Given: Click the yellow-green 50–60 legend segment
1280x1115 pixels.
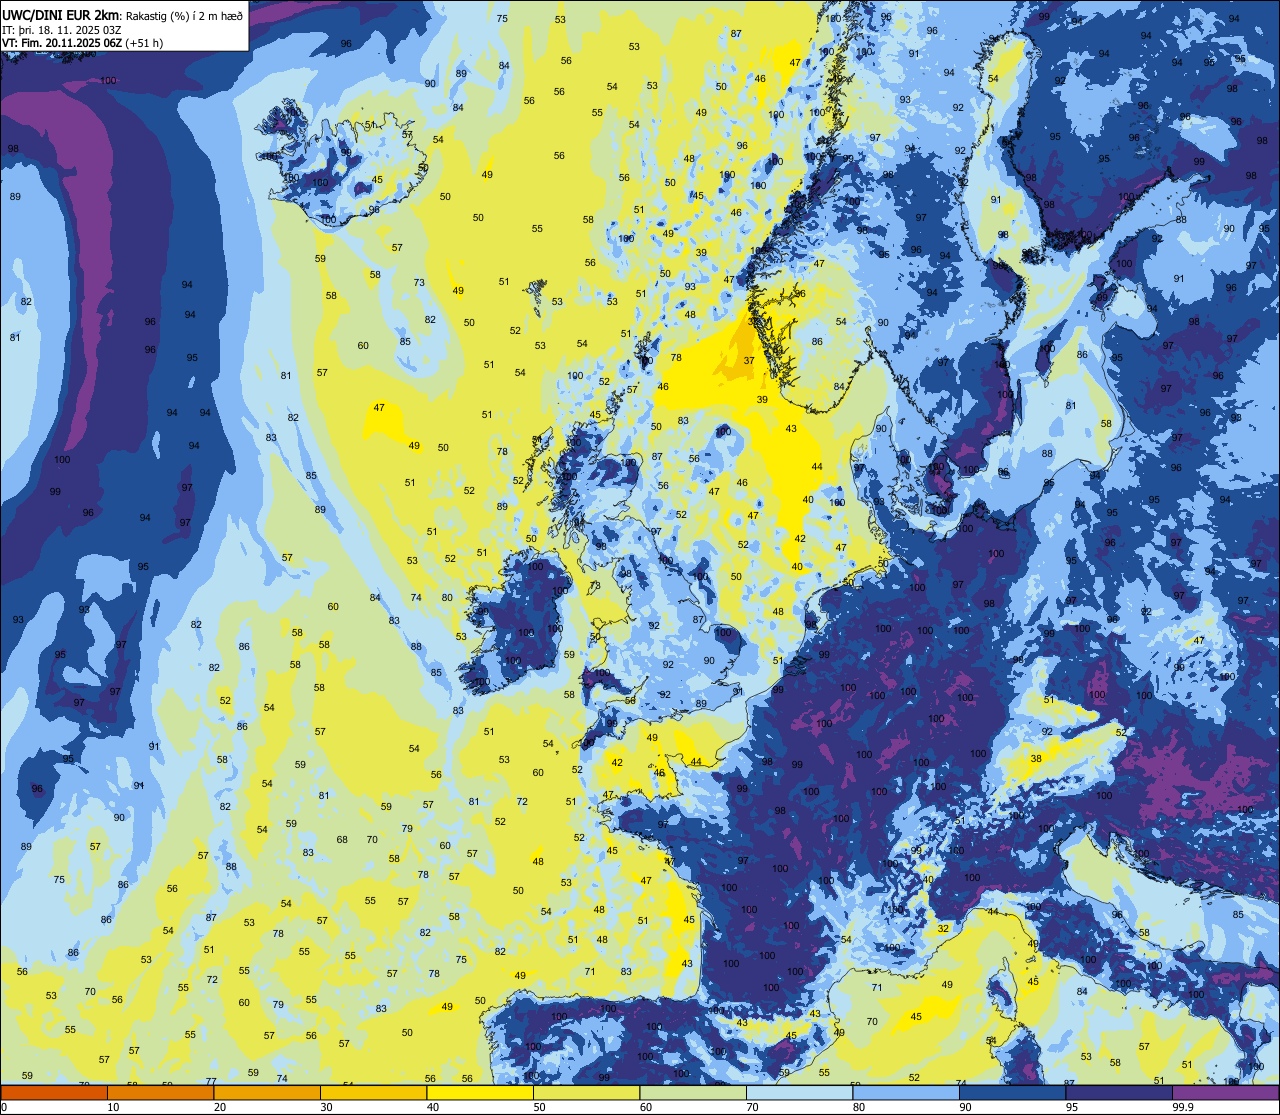Looking at the screenshot, I should [586, 1092].
